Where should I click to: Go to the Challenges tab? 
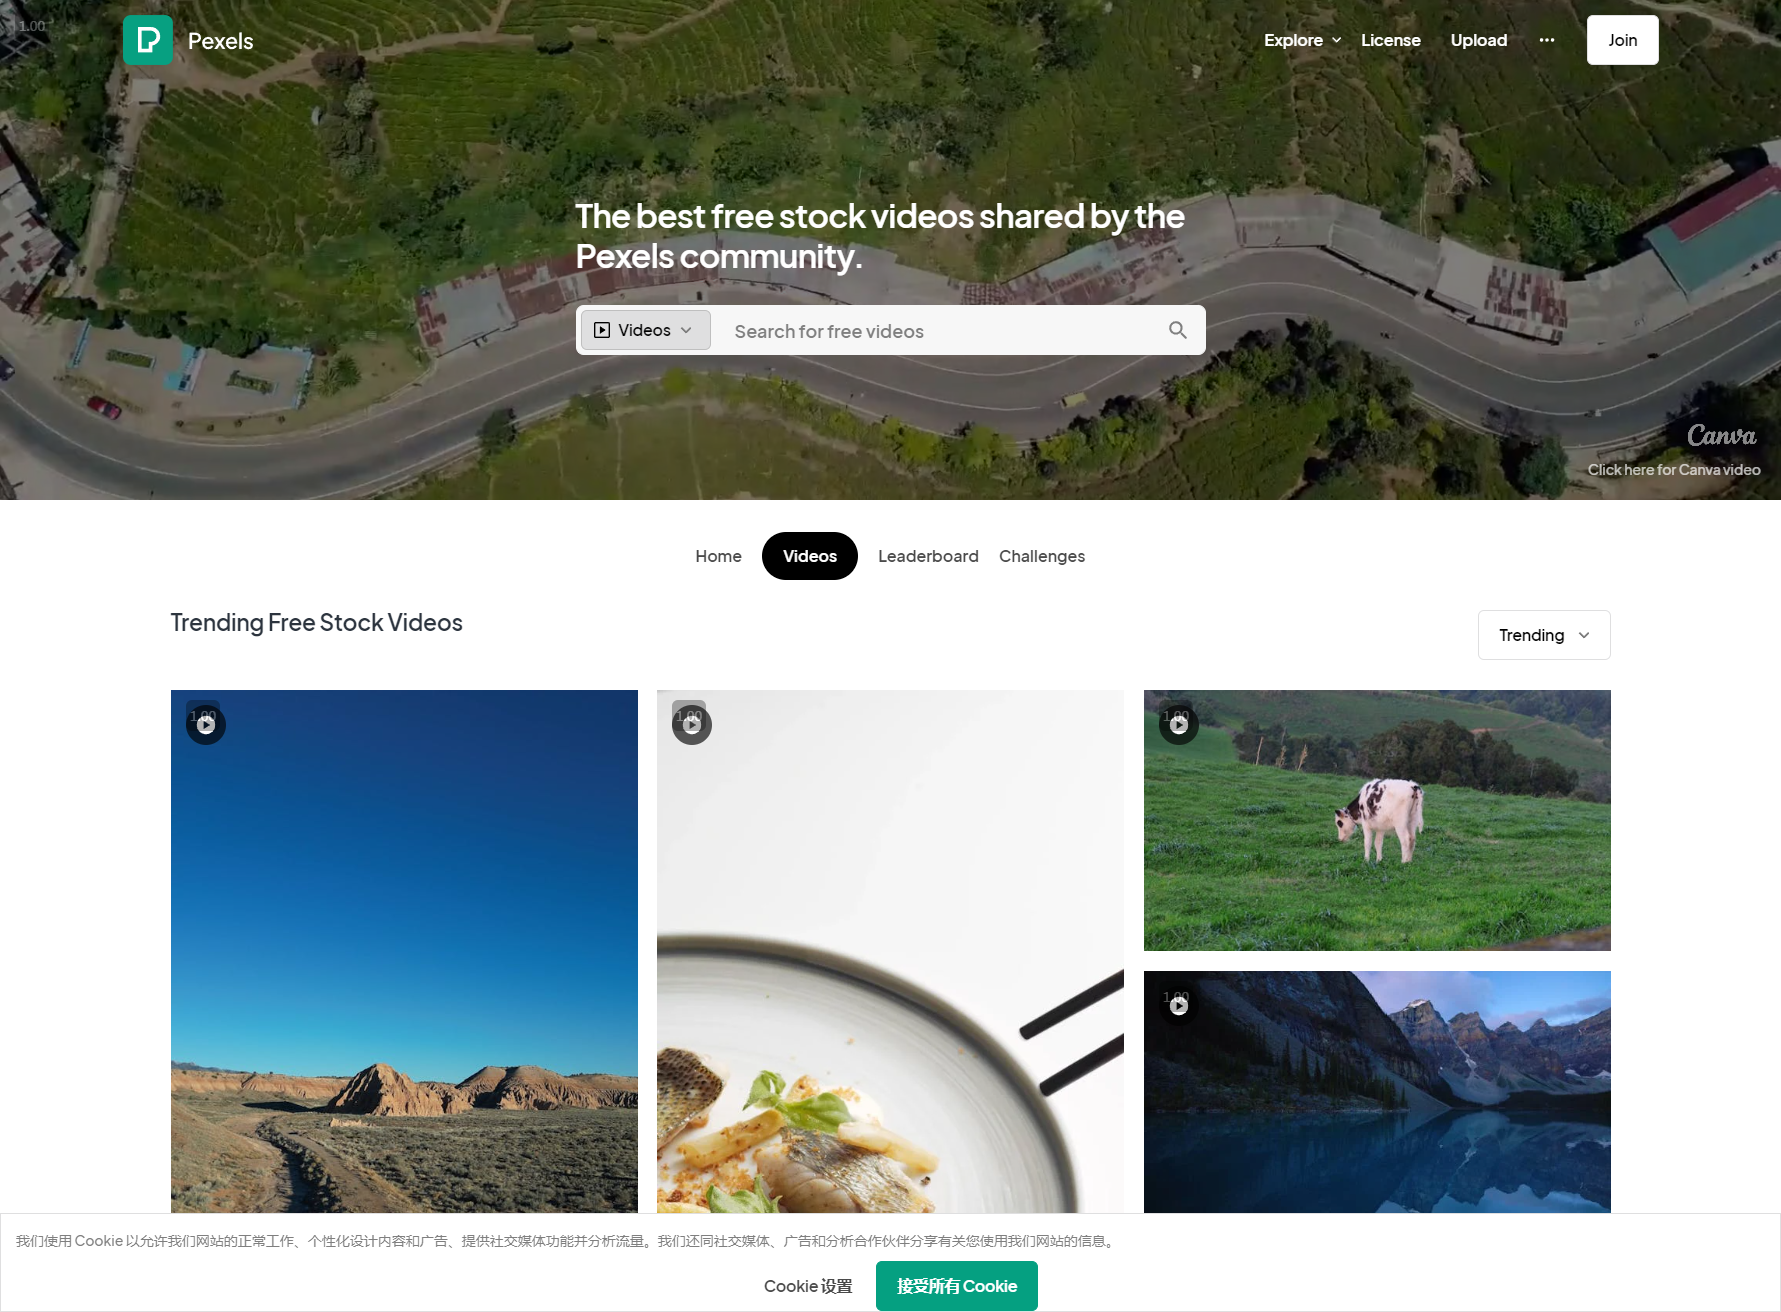(1042, 556)
